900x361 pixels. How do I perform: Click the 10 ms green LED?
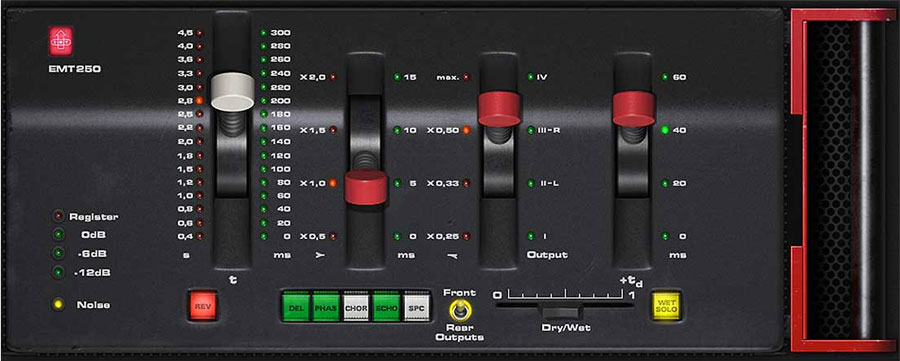tap(397, 130)
